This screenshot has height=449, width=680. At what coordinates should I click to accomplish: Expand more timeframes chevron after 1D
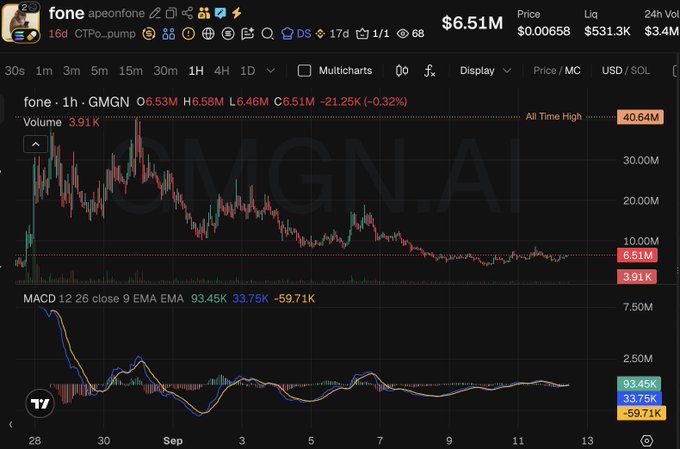(271, 70)
